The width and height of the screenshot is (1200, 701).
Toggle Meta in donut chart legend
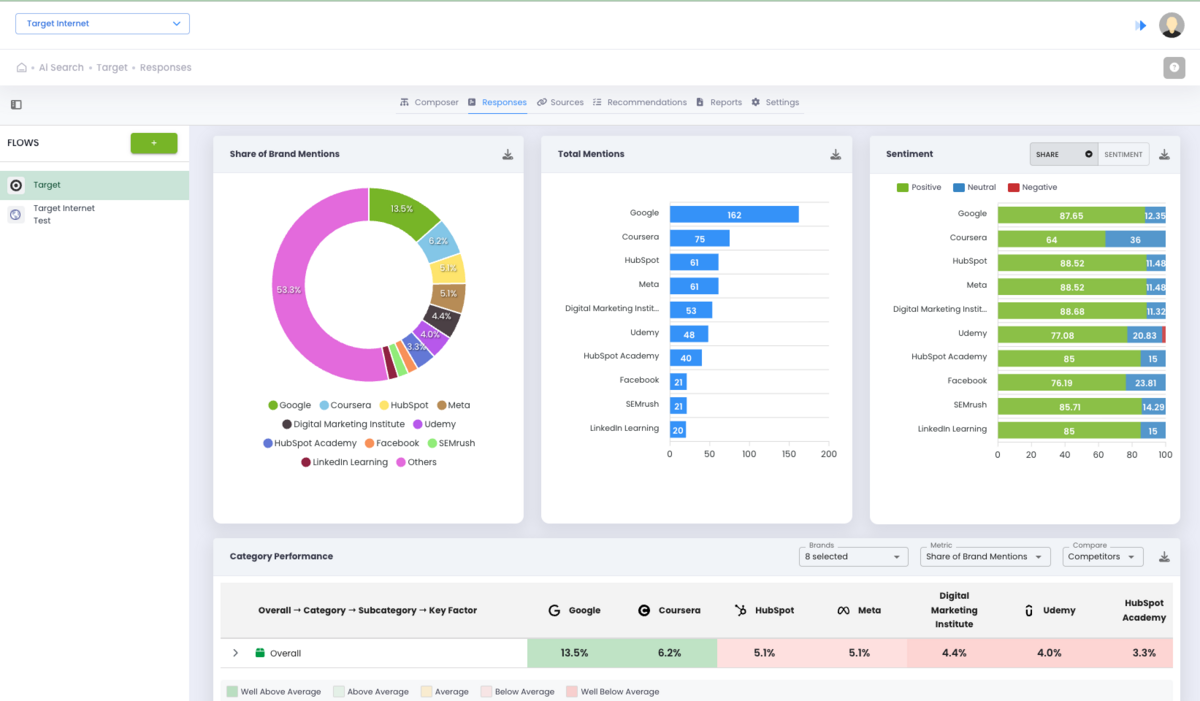pos(453,405)
